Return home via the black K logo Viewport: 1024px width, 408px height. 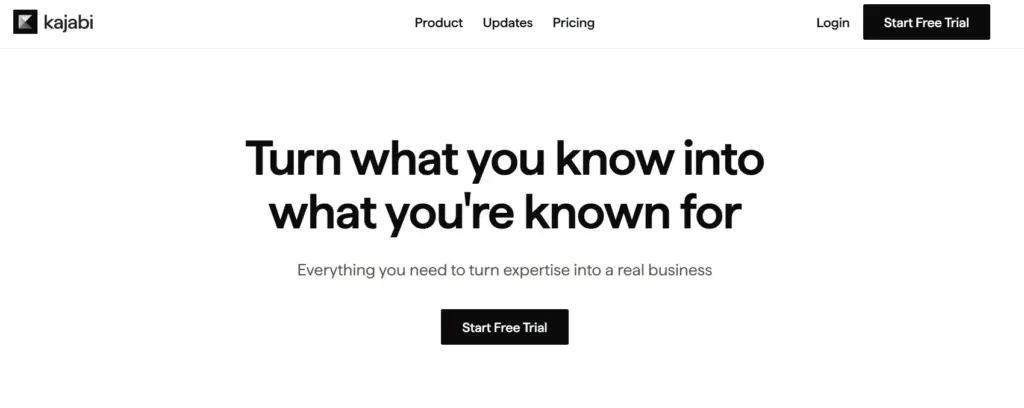[25, 22]
